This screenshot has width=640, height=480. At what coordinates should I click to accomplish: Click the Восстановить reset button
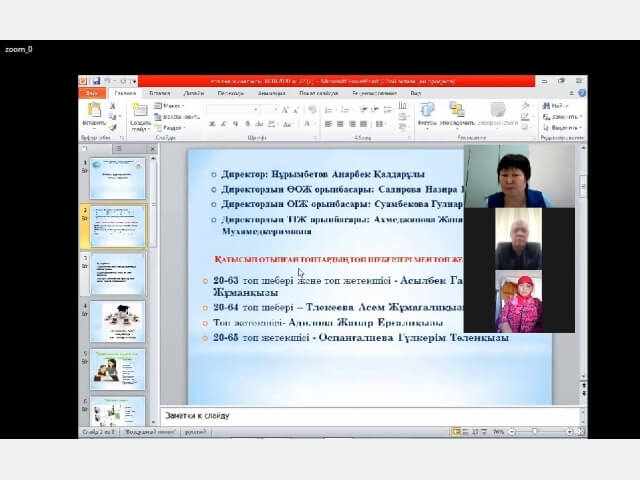[177, 117]
